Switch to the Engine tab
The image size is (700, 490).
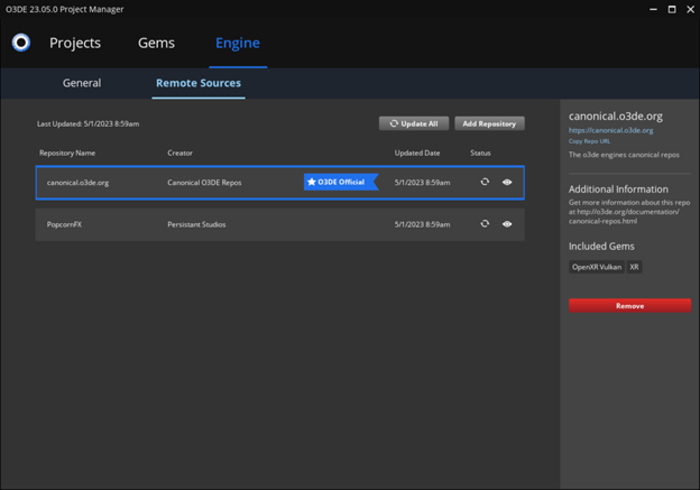point(238,43)
